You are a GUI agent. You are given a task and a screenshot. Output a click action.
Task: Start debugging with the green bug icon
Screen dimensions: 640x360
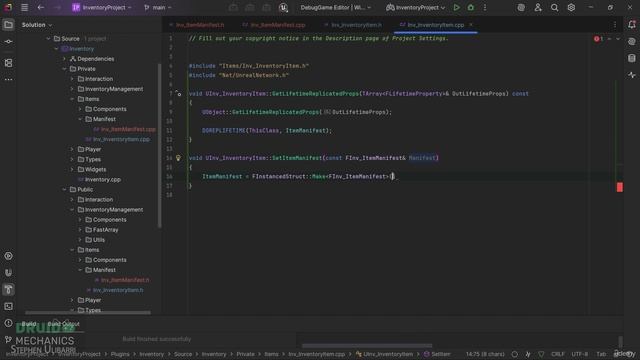coord(471,7)
